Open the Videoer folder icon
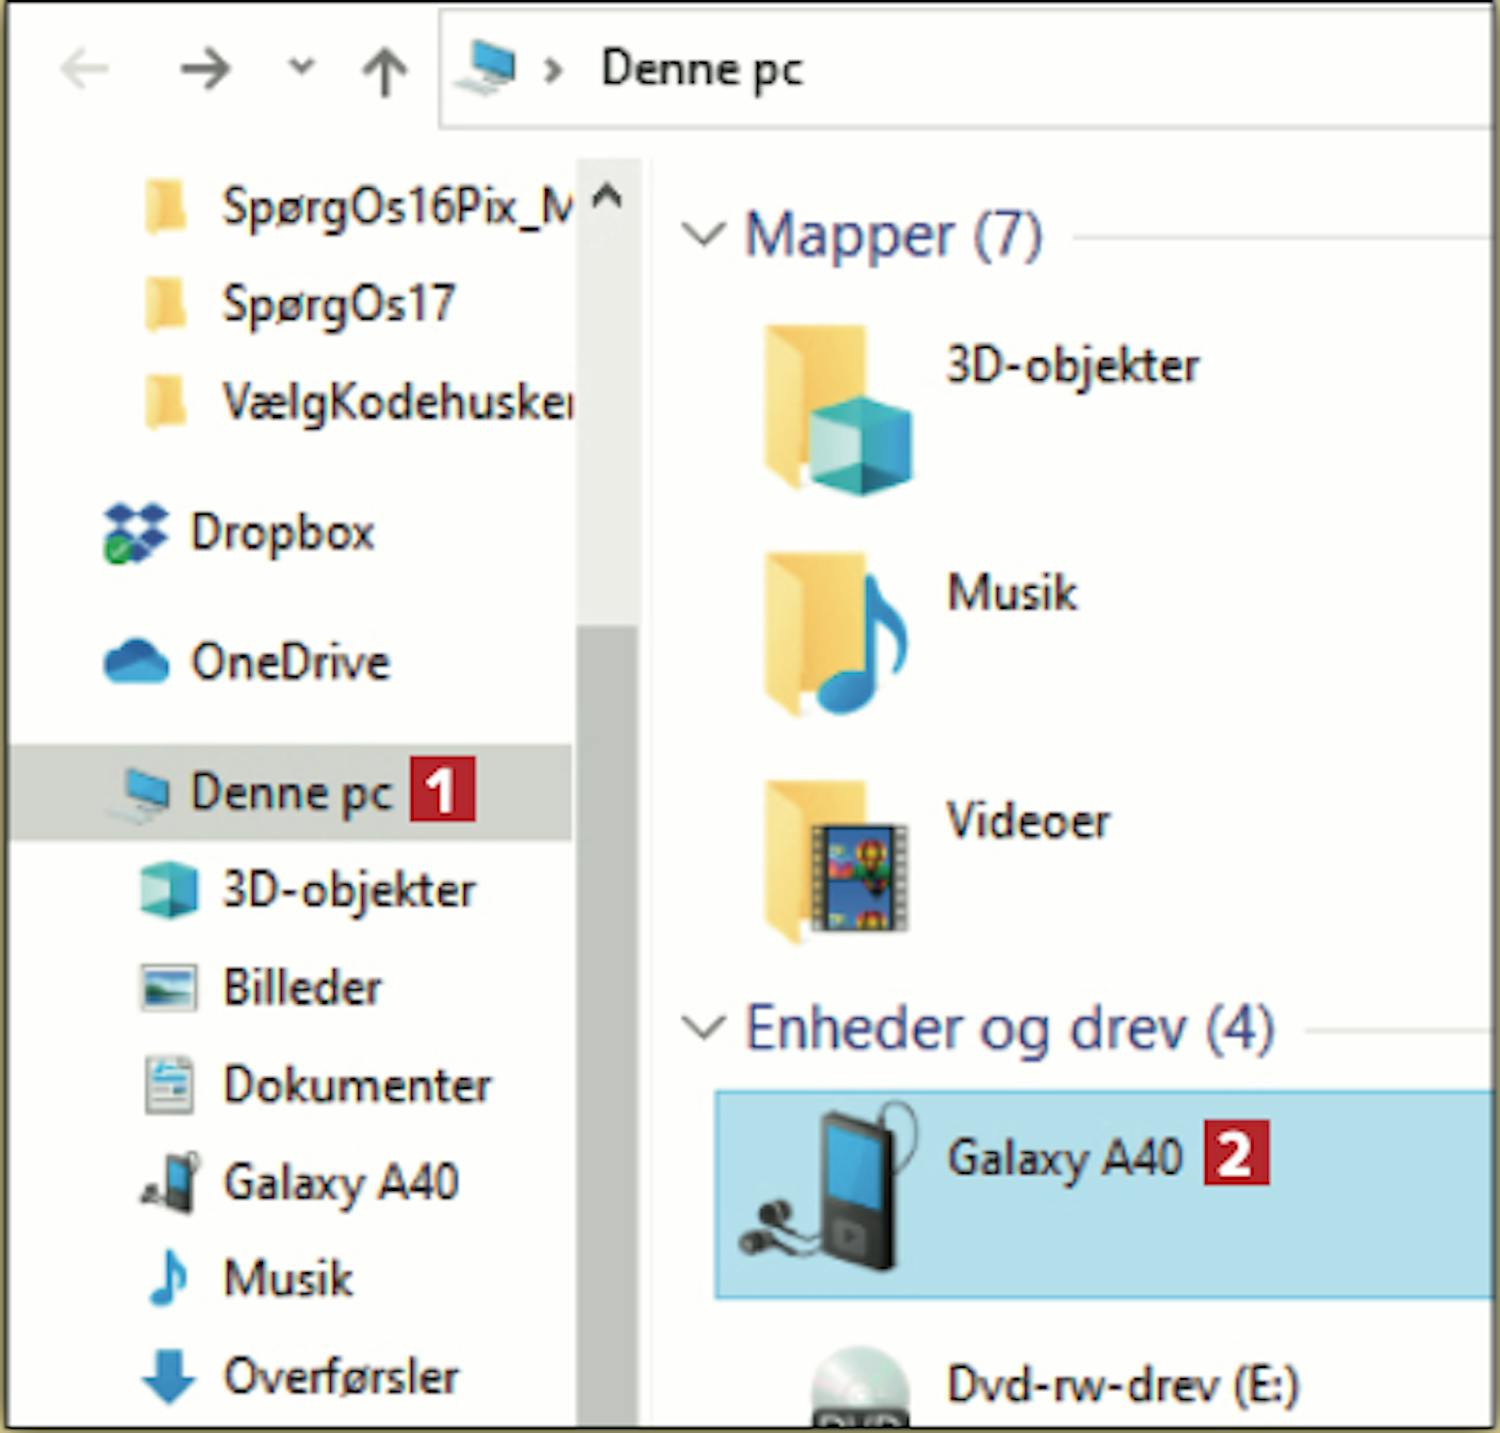1500x1433 pixels. pos(837,862)
